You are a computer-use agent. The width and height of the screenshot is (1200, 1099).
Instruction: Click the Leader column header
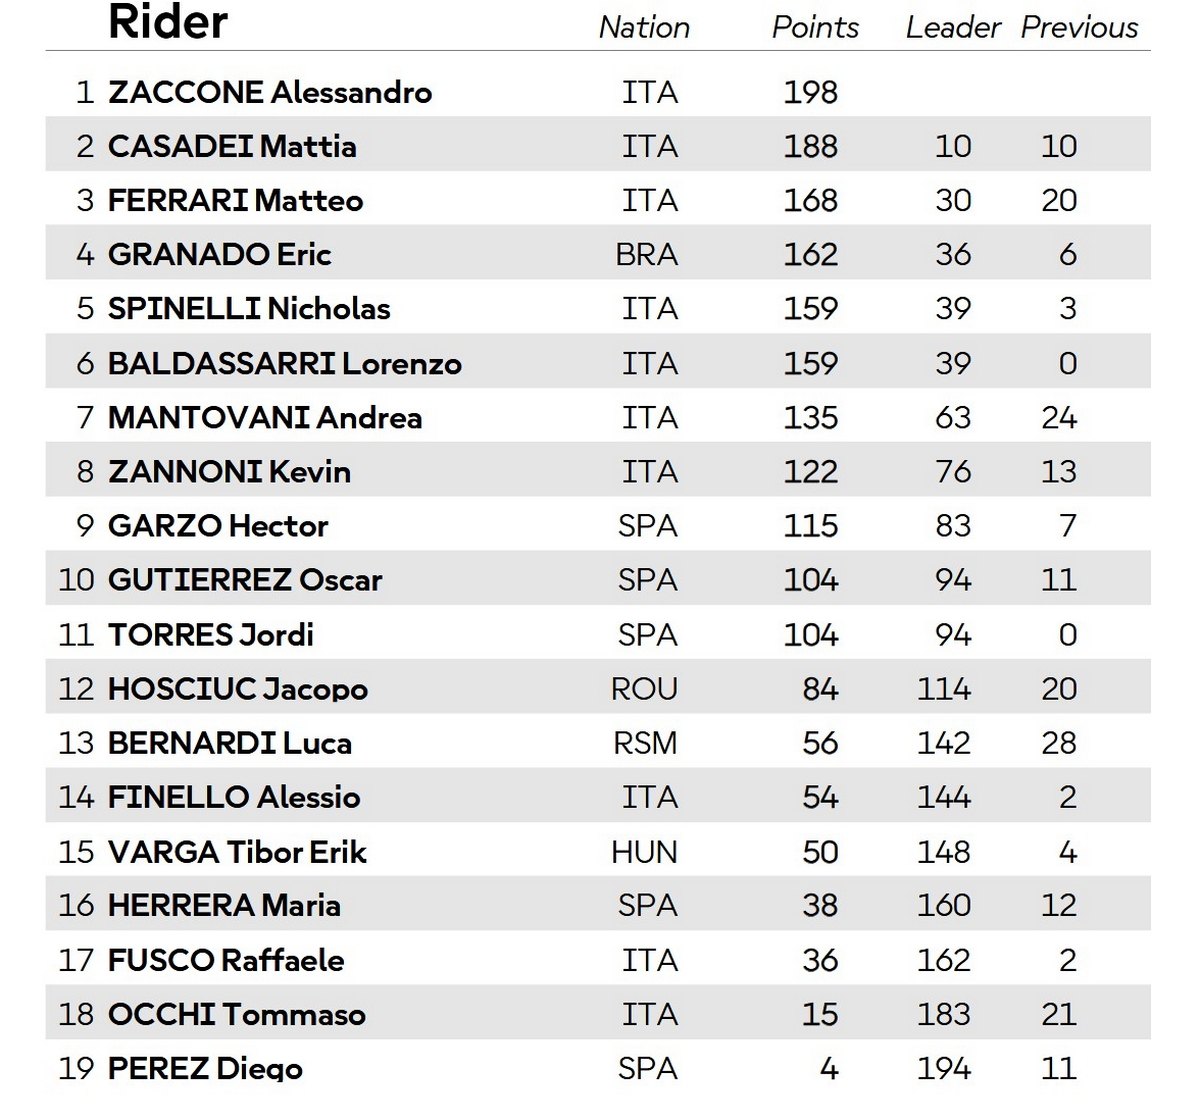click(x=953, y=27)
